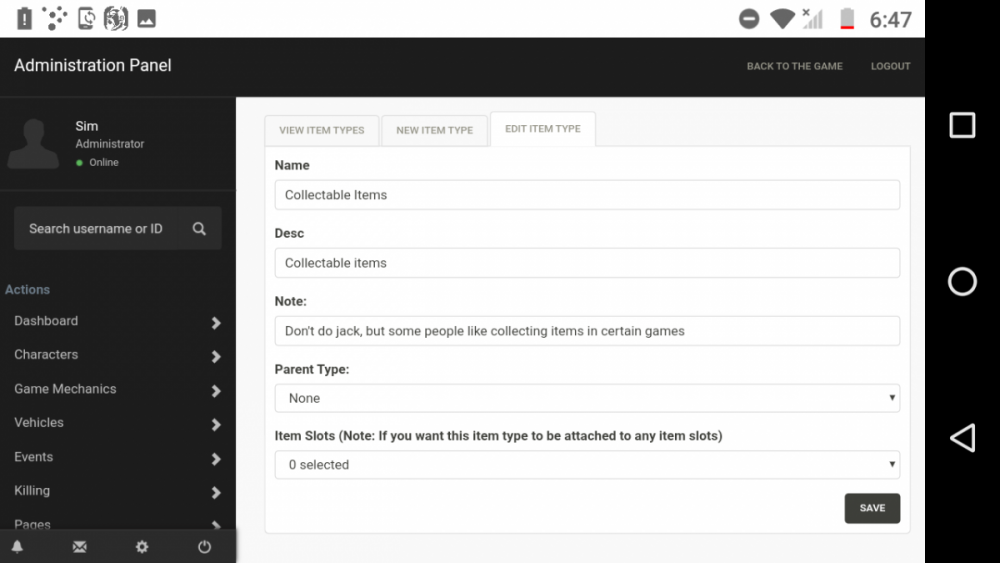This screenshot has width=1000, height=563.
Task: Open the Parent Type dropdown
Action: (x=587, y=398)
